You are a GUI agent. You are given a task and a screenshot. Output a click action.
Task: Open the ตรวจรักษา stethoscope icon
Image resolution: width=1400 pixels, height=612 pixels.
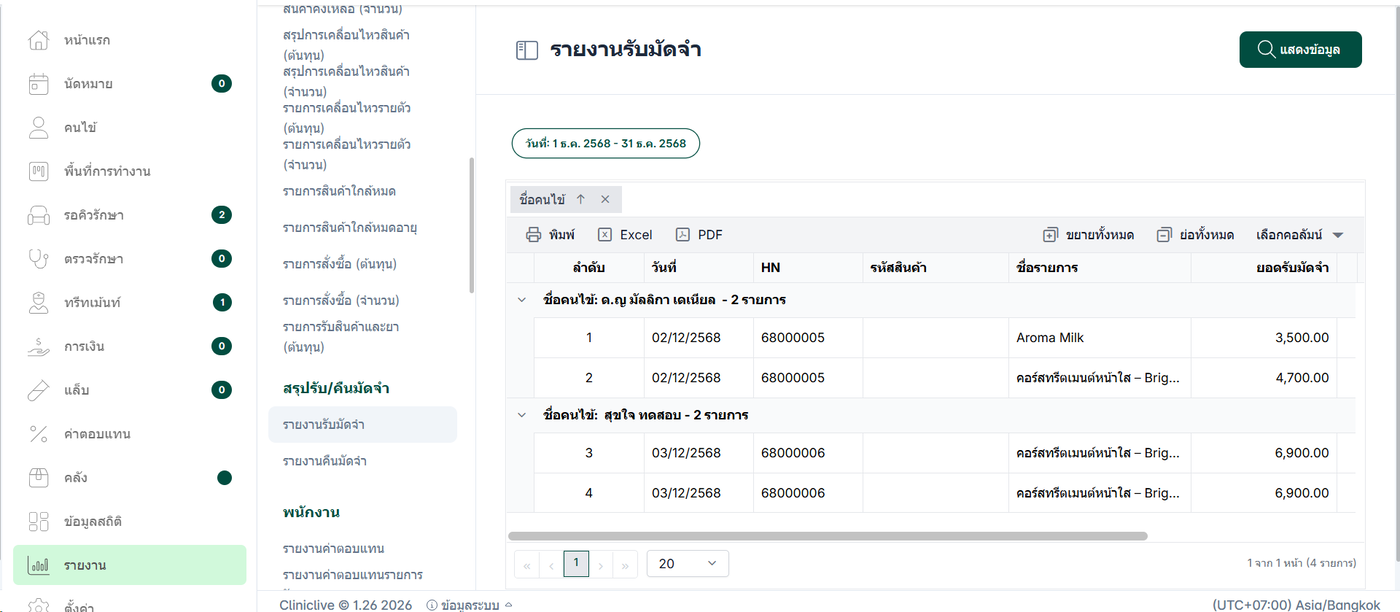[x=38, y=258]
